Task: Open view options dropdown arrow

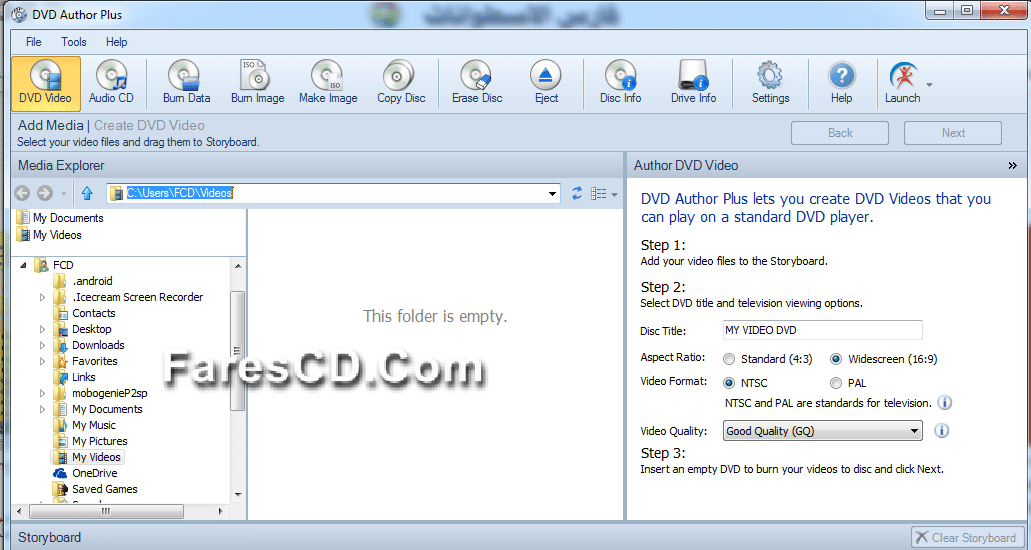Action: pos(614,194)
